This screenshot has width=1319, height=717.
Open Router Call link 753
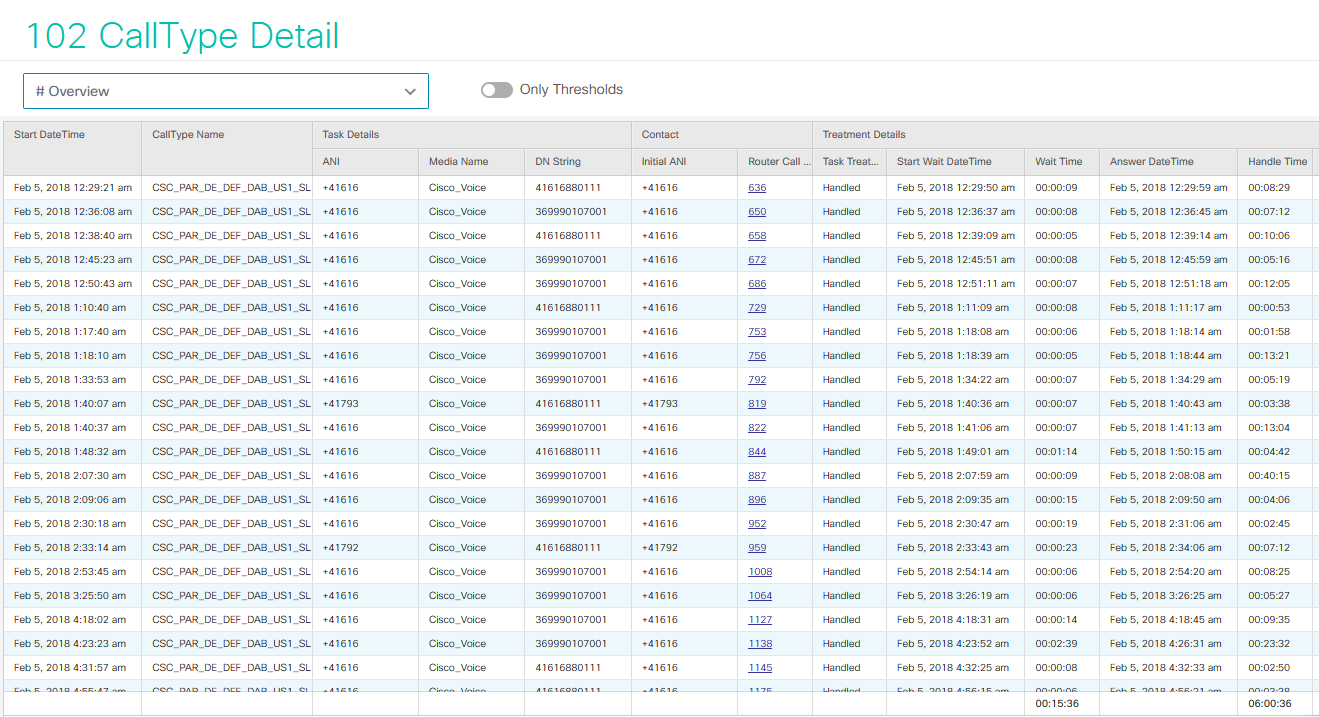tap(757, 332)
